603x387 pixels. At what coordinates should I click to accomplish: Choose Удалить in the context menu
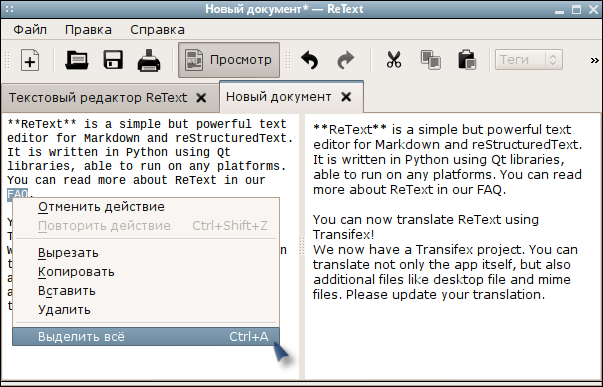(x=146, y=309)
